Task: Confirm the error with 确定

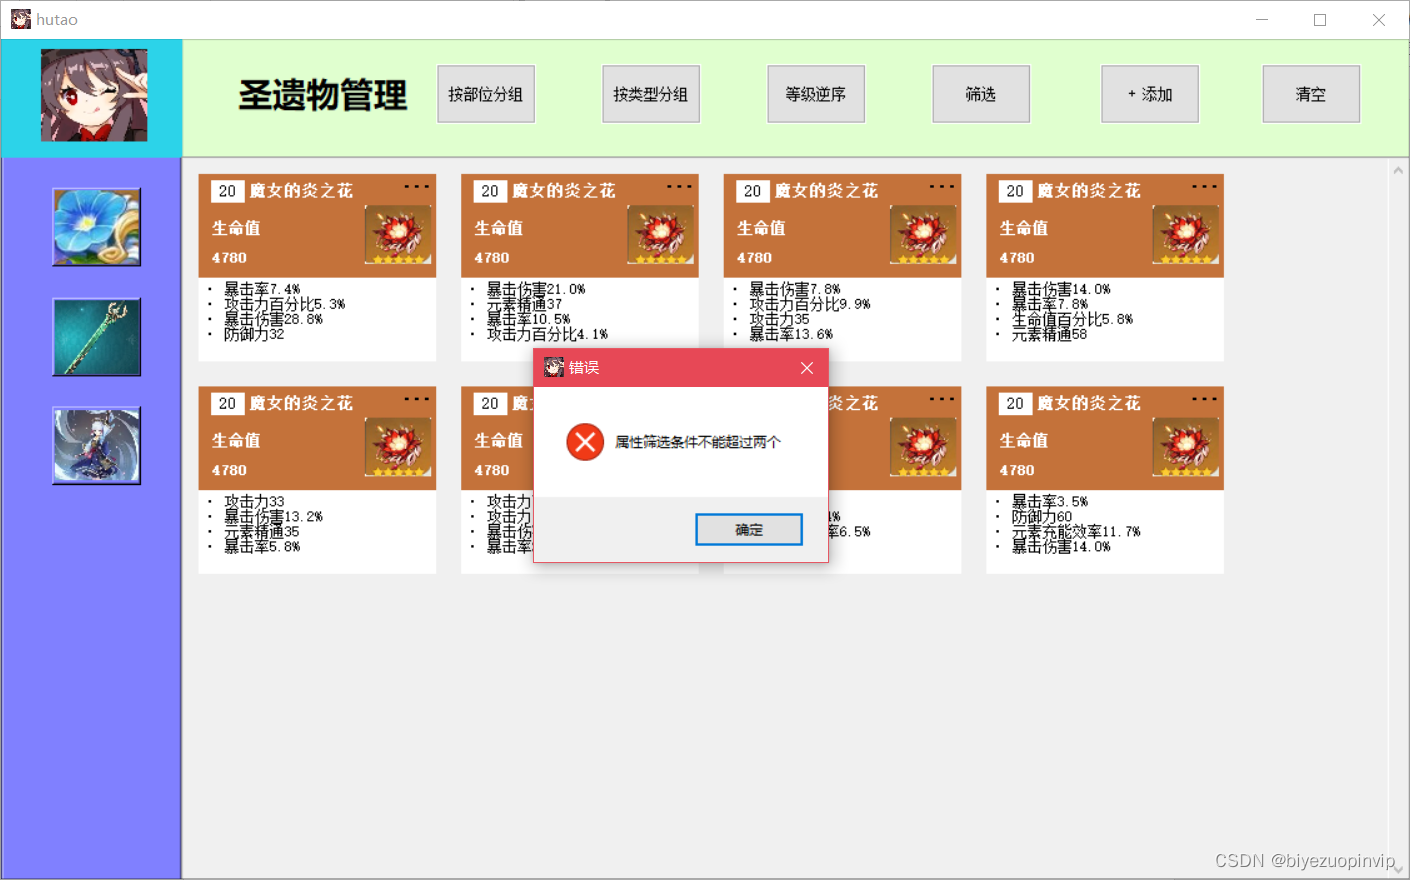Action: pyautogui.click(x=749, y=530)
